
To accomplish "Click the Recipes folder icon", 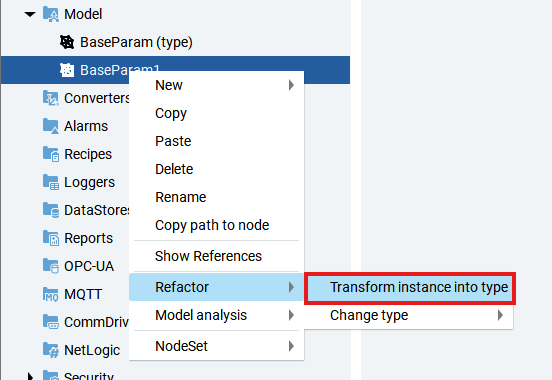I will click(x=51, y=154).
